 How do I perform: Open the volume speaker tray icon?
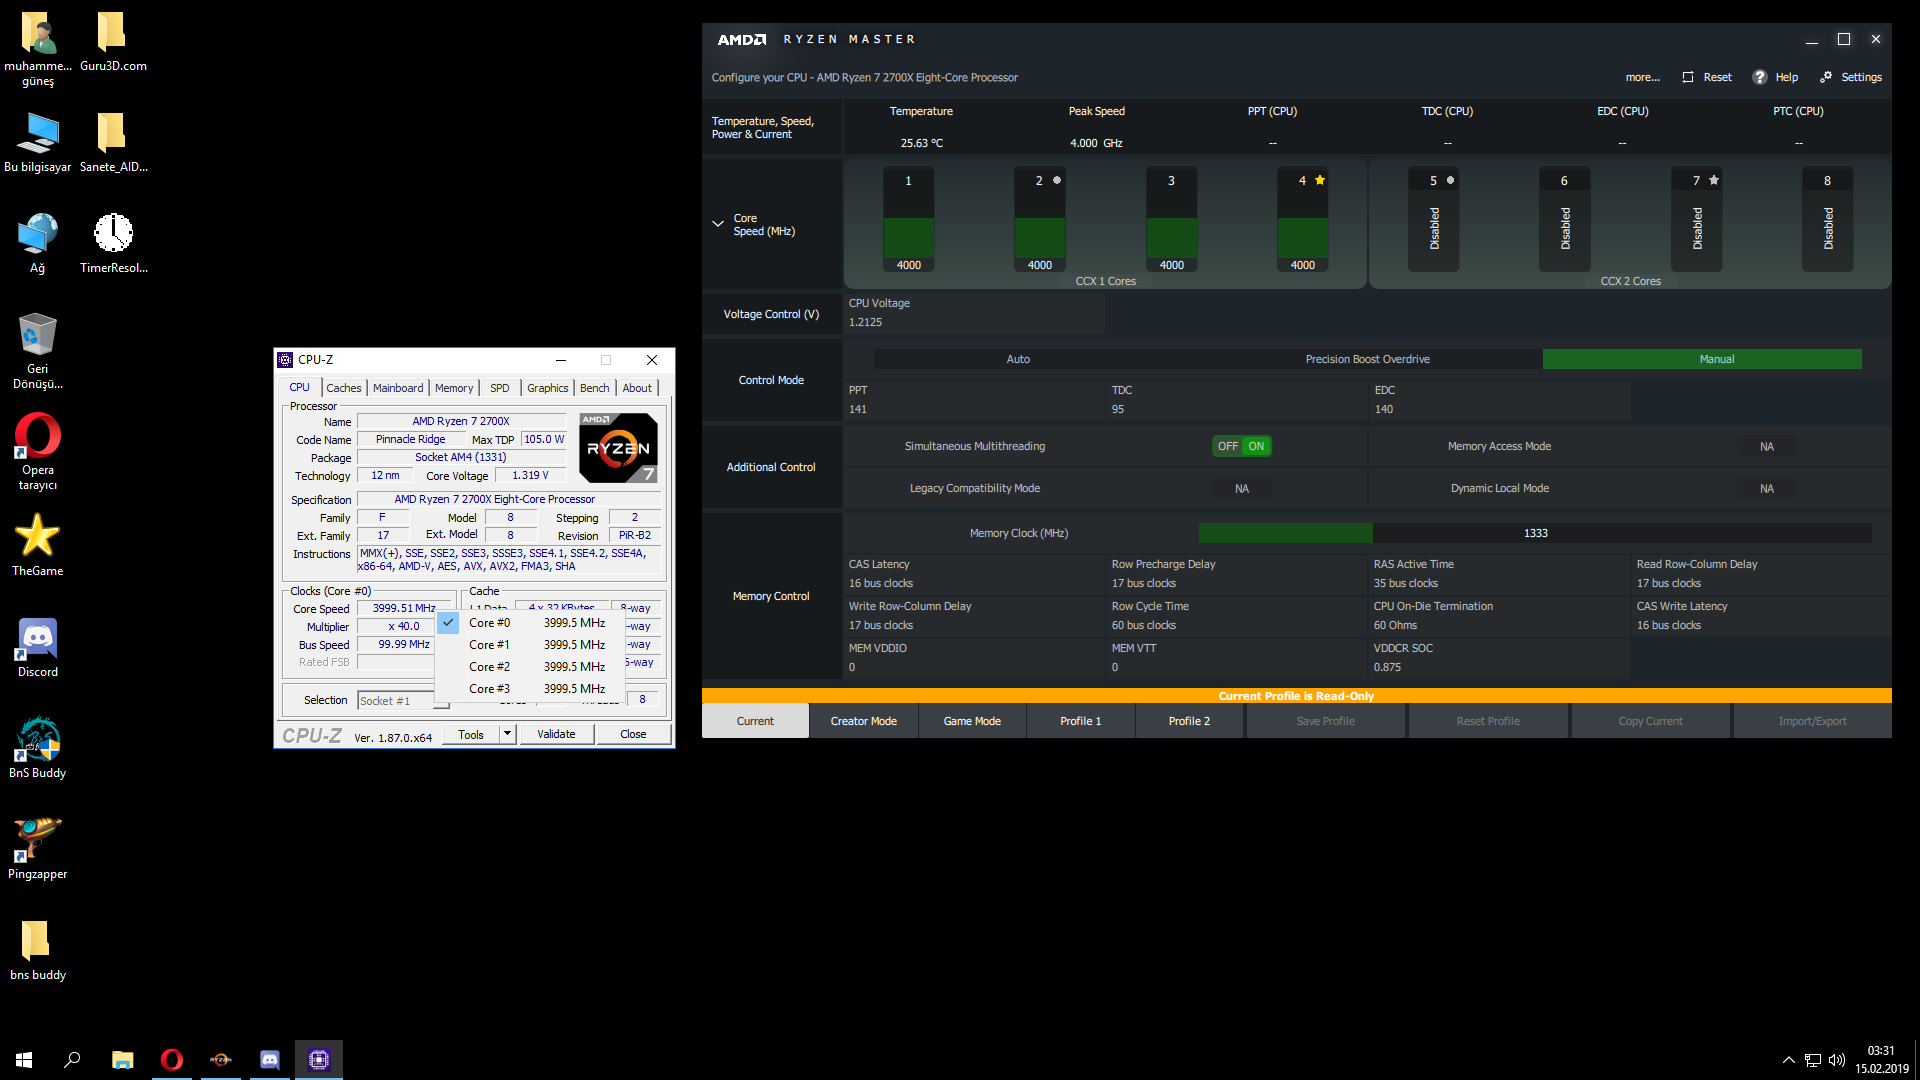pos(1837,1060)
